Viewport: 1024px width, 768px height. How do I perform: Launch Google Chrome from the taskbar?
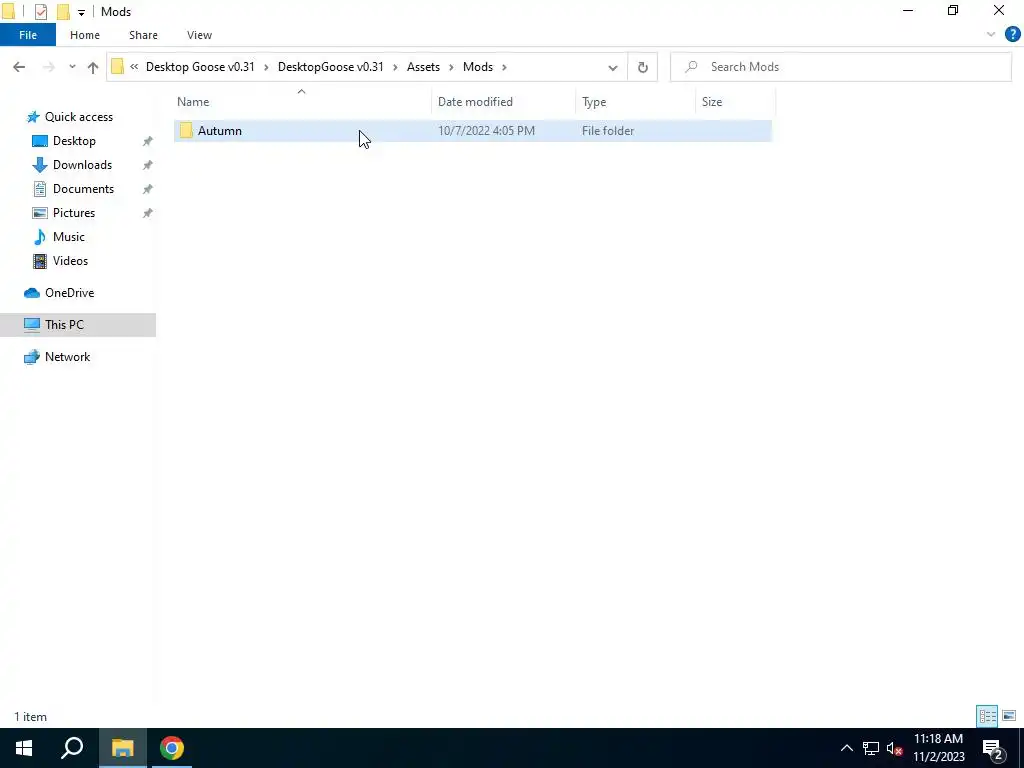(x=172, y=748)
